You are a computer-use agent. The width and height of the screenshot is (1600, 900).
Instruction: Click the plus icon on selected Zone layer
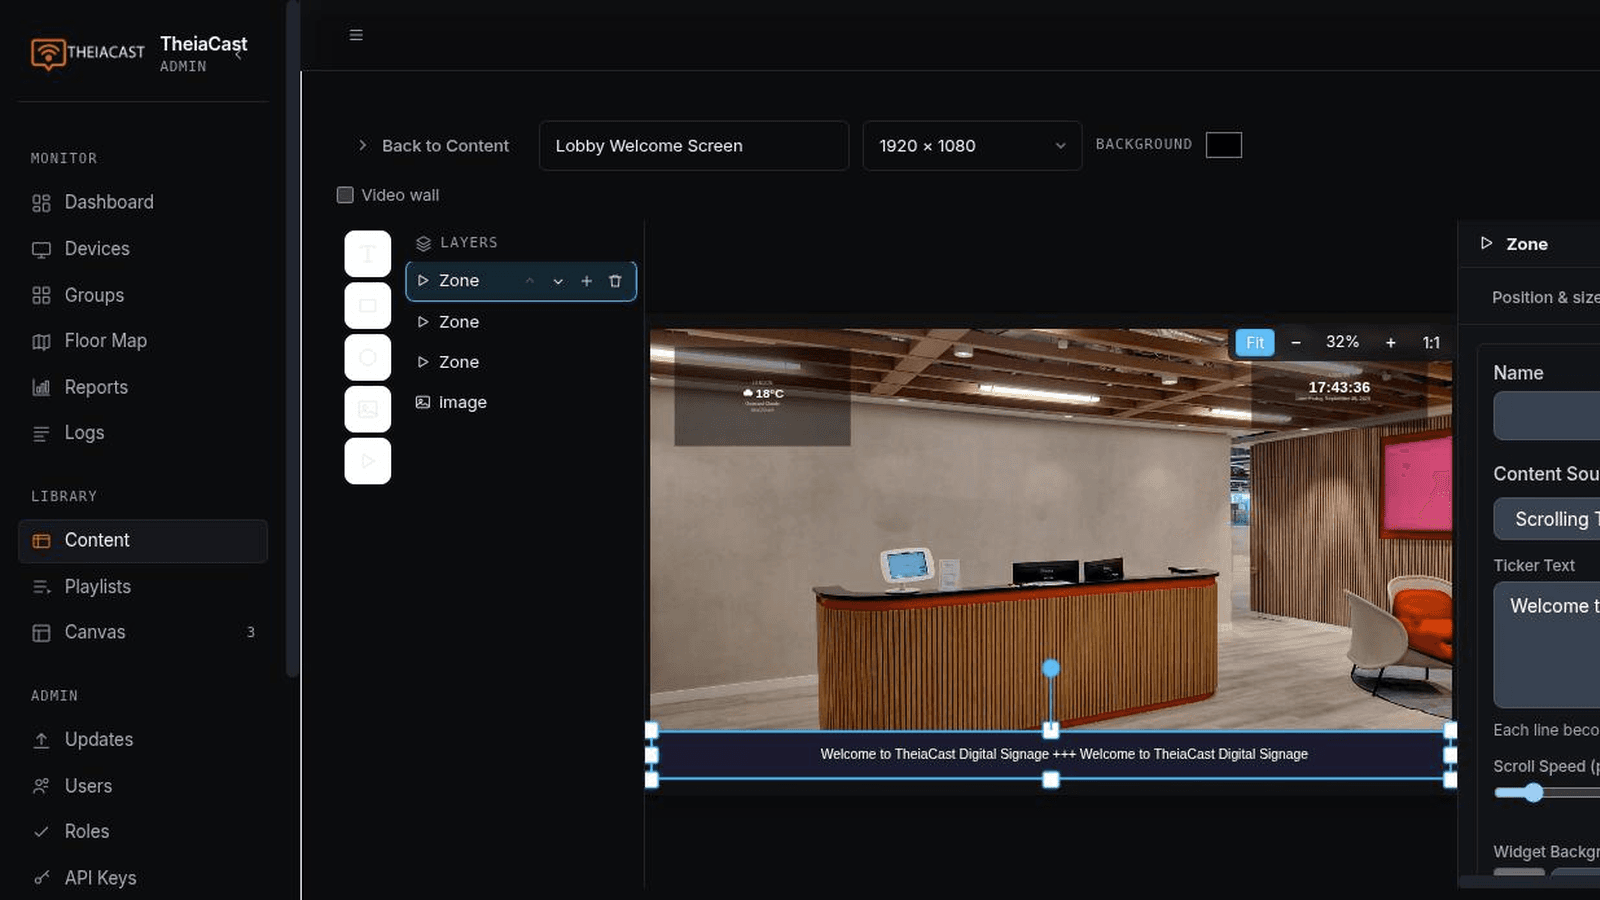click(x=587, y=281)
